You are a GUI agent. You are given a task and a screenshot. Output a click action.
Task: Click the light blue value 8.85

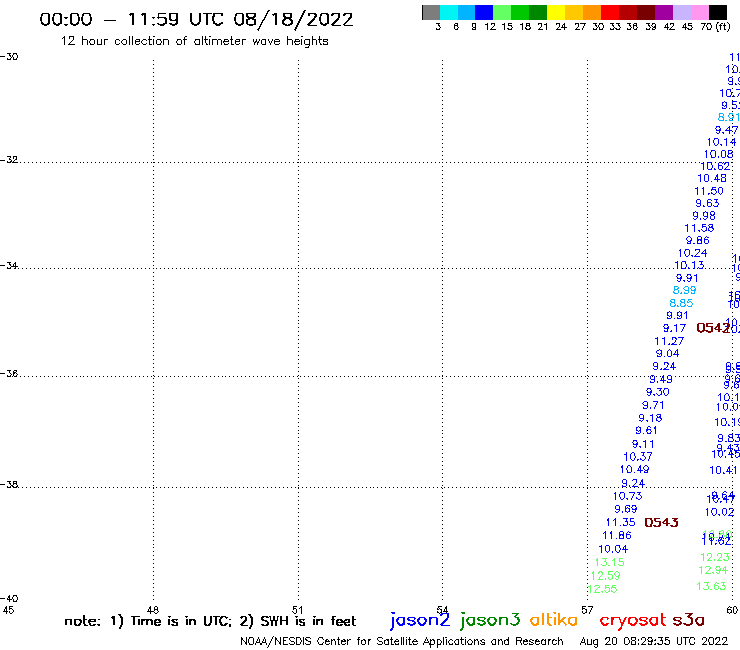[681, 303]
